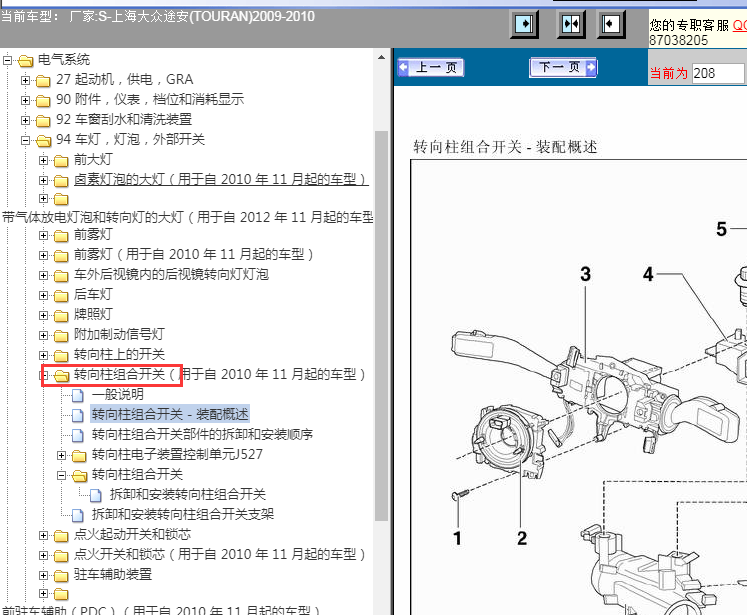747x615 pixels.
Task: Click the folder icon beside 前大灯
Action: pyautogui.click(x=62, y=160)
